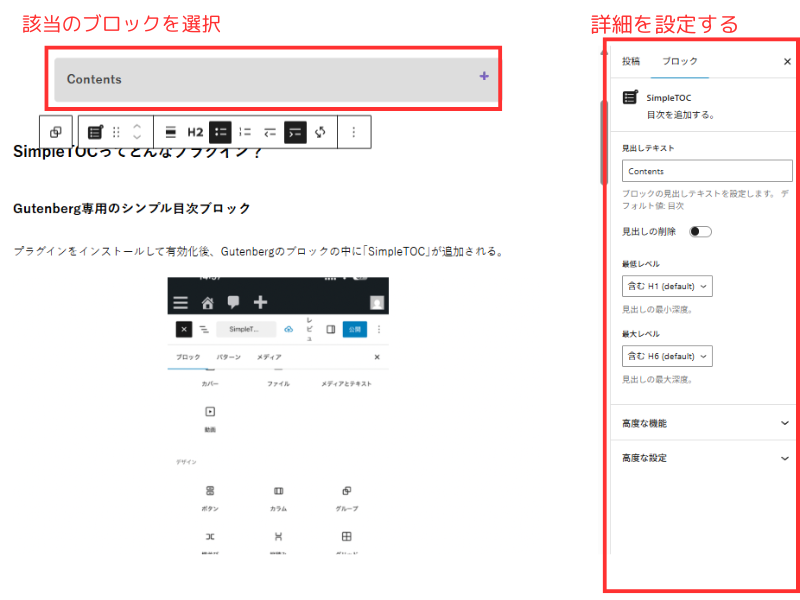
Task: Click the SimpleT... title field in embedded screenshot
Action: 246,329
